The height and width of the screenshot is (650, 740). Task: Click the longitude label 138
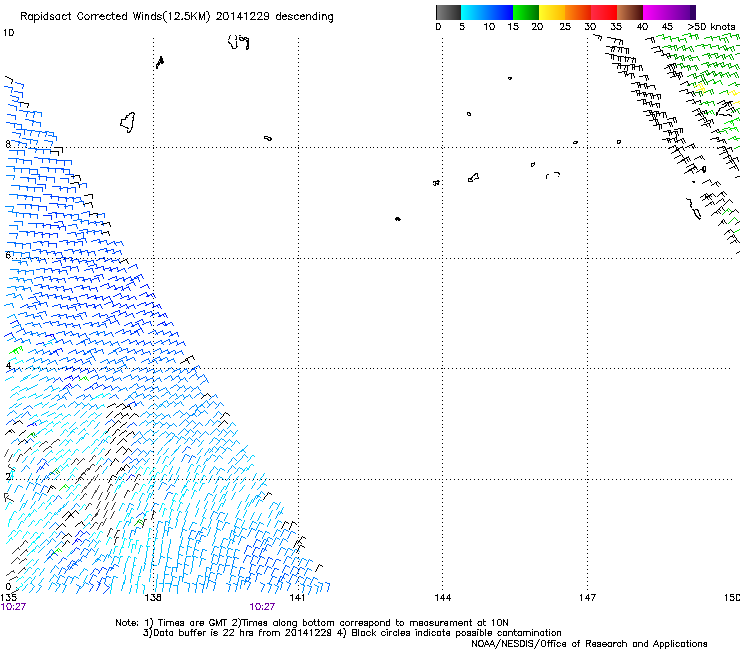(x=153, y=598)
